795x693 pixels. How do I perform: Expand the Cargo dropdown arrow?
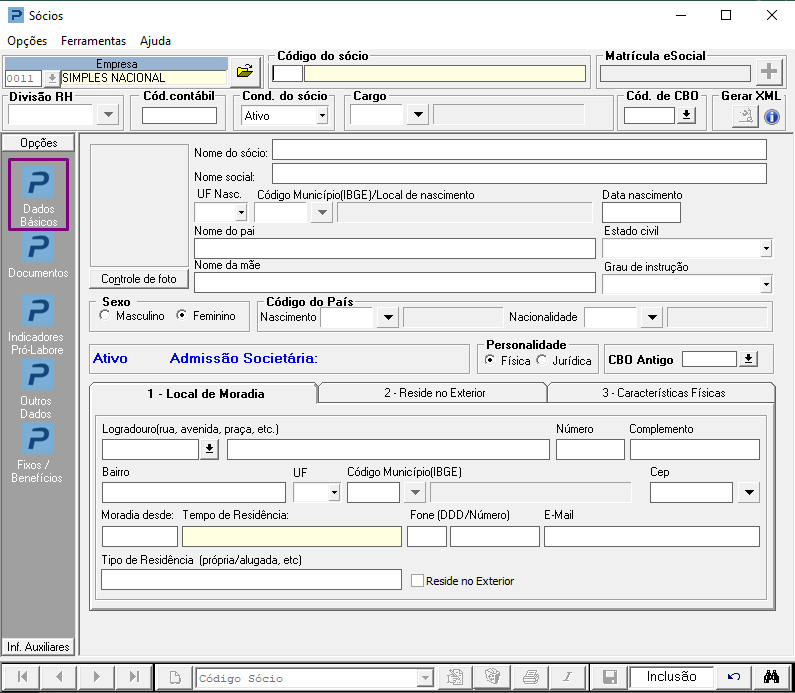[418, 115]
